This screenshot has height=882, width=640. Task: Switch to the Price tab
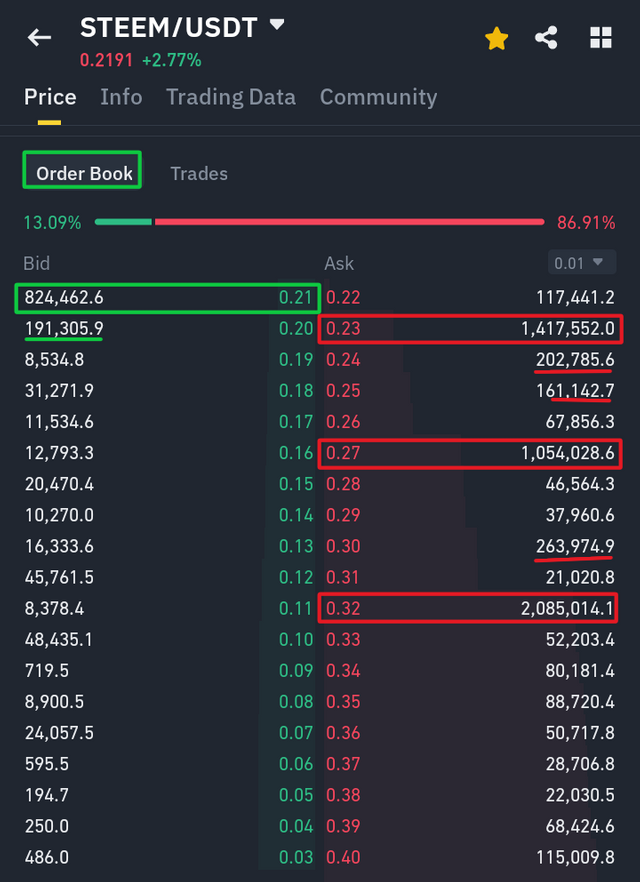tap(50, 97)
